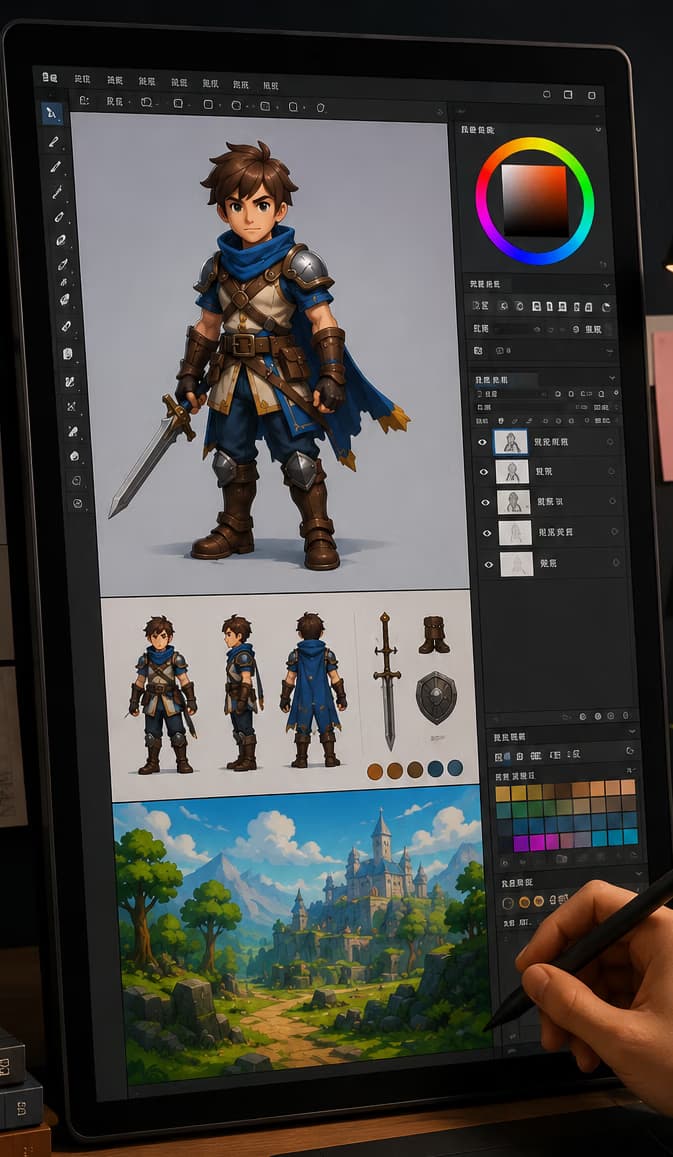Screen dimensions: 673x1157
Task: Pick the fourth tool from the top of the left toolbar
Action: [x=57, y=193]
